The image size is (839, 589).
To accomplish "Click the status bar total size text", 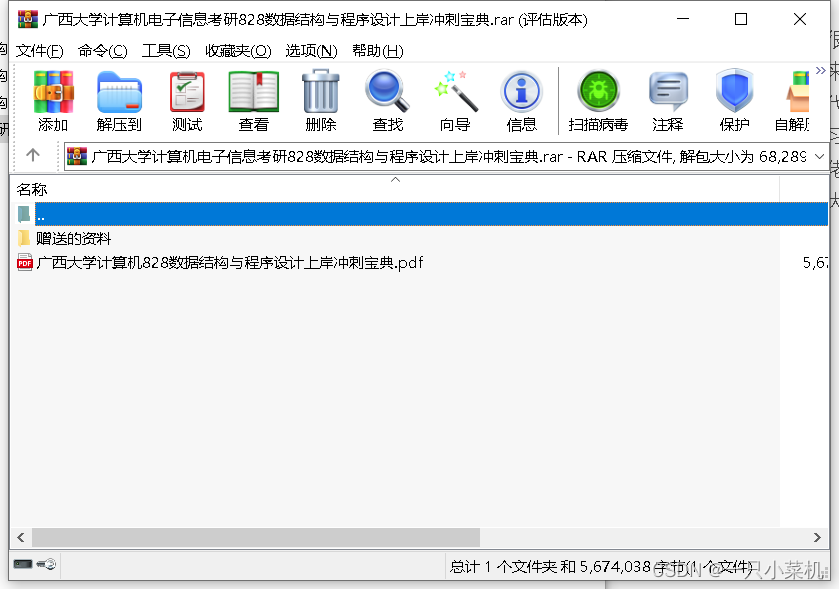I will 601,567.
